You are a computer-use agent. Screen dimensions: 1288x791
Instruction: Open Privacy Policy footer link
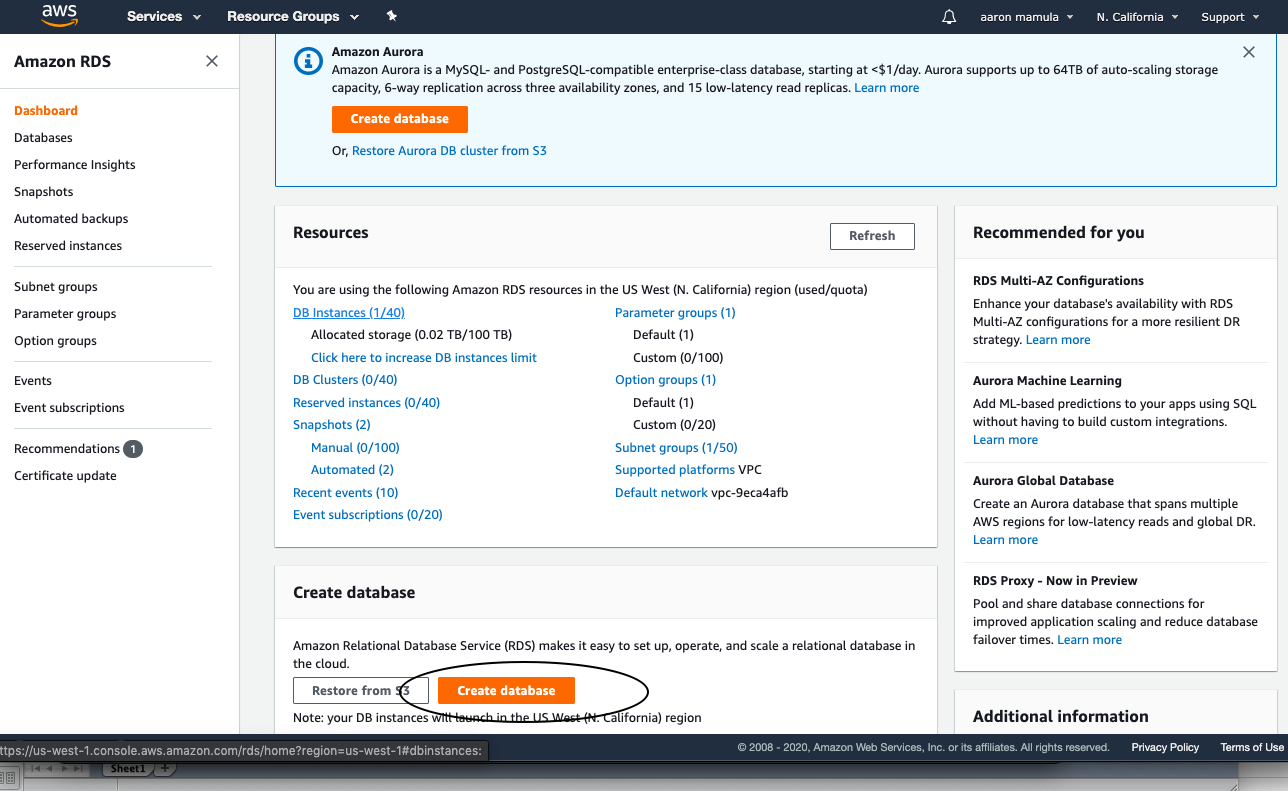click(1165, 748)
